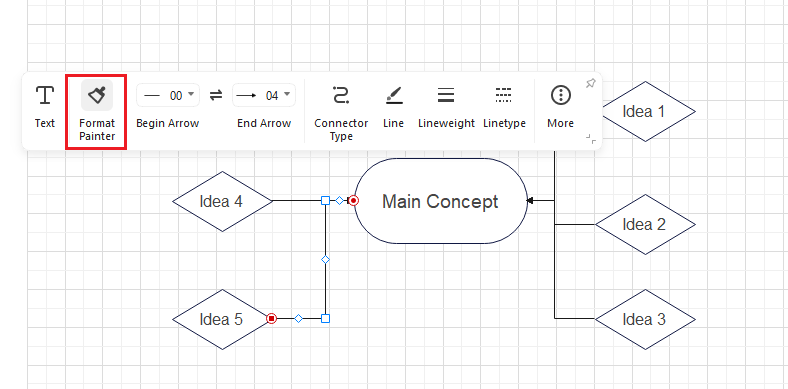Click the toolbar collapse corner icon

click(591, 139)
